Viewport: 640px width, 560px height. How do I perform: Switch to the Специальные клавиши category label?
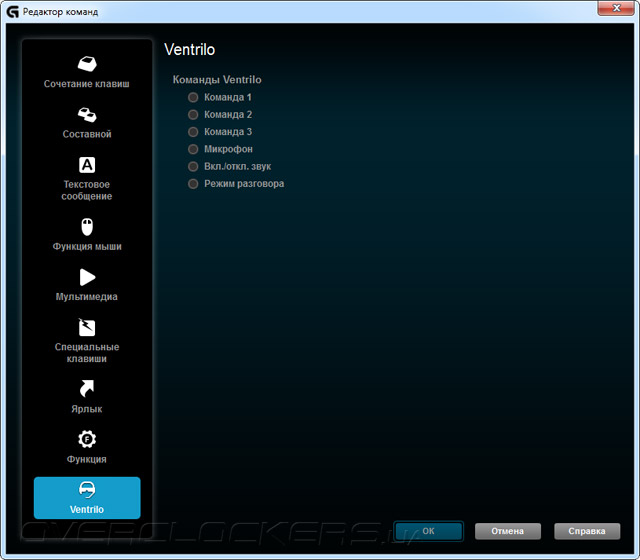[87, 353]
